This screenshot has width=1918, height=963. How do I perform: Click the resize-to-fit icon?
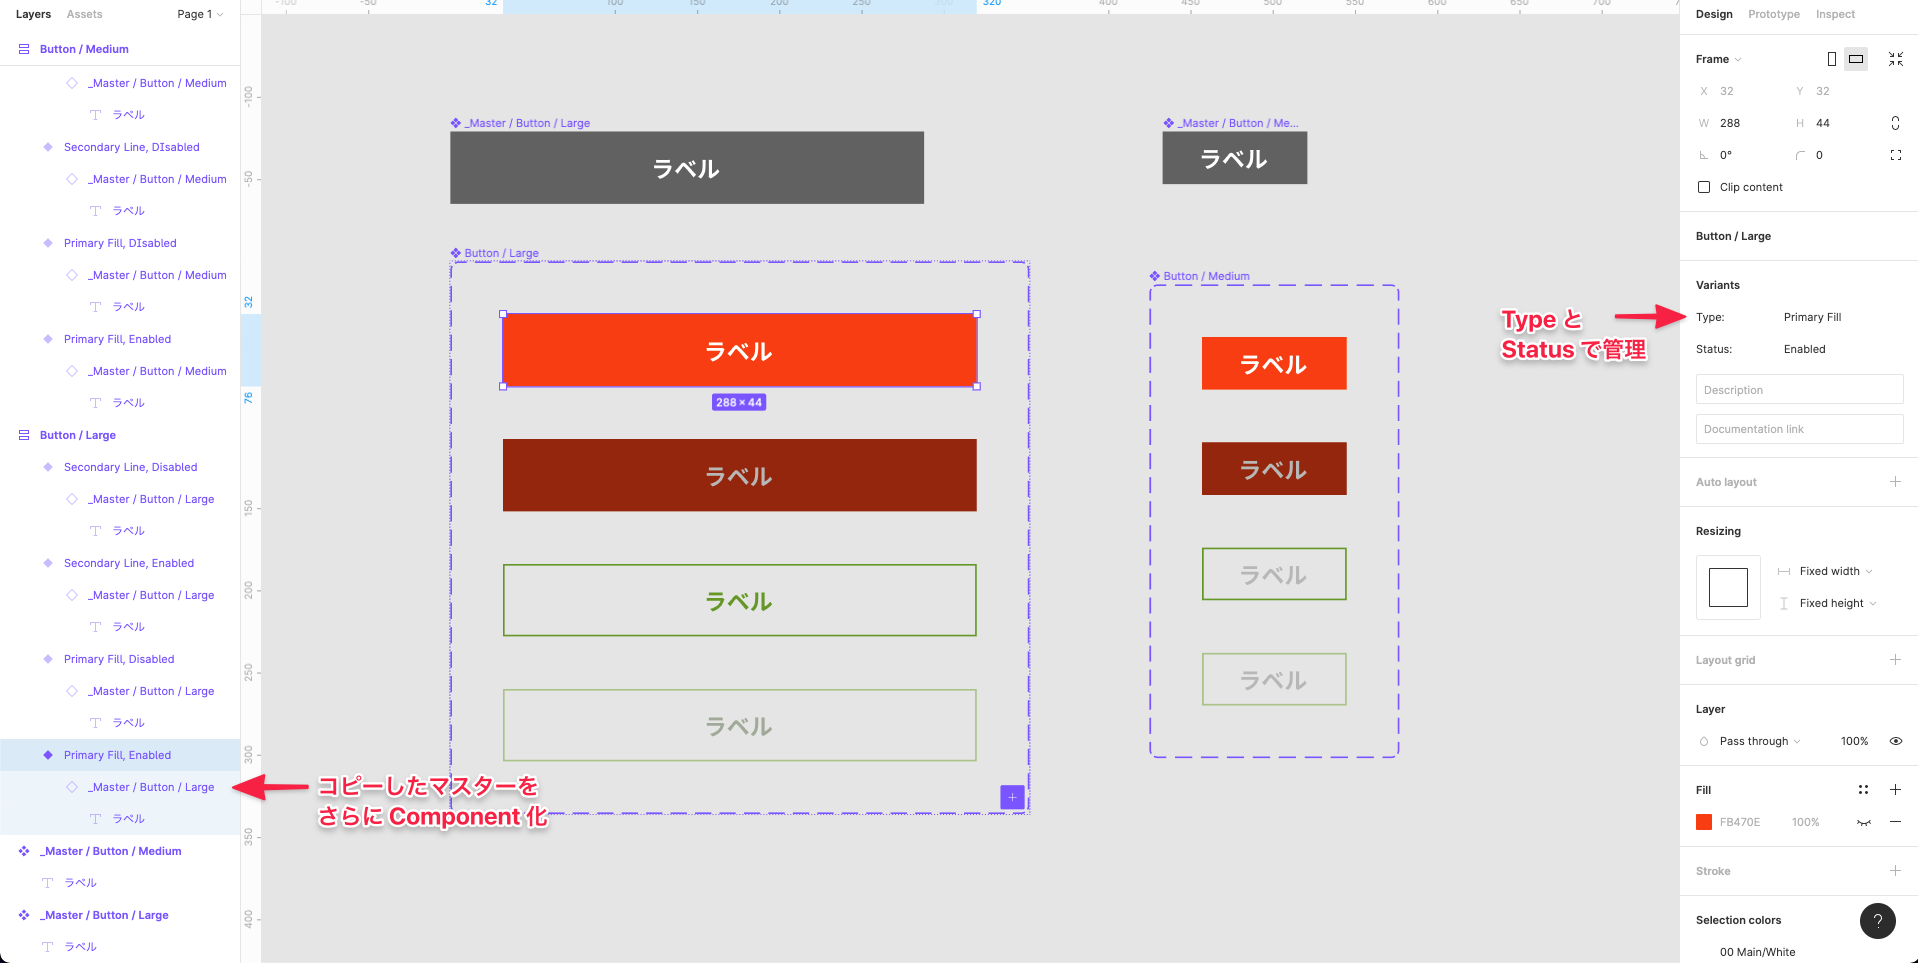coord(1895,59)
